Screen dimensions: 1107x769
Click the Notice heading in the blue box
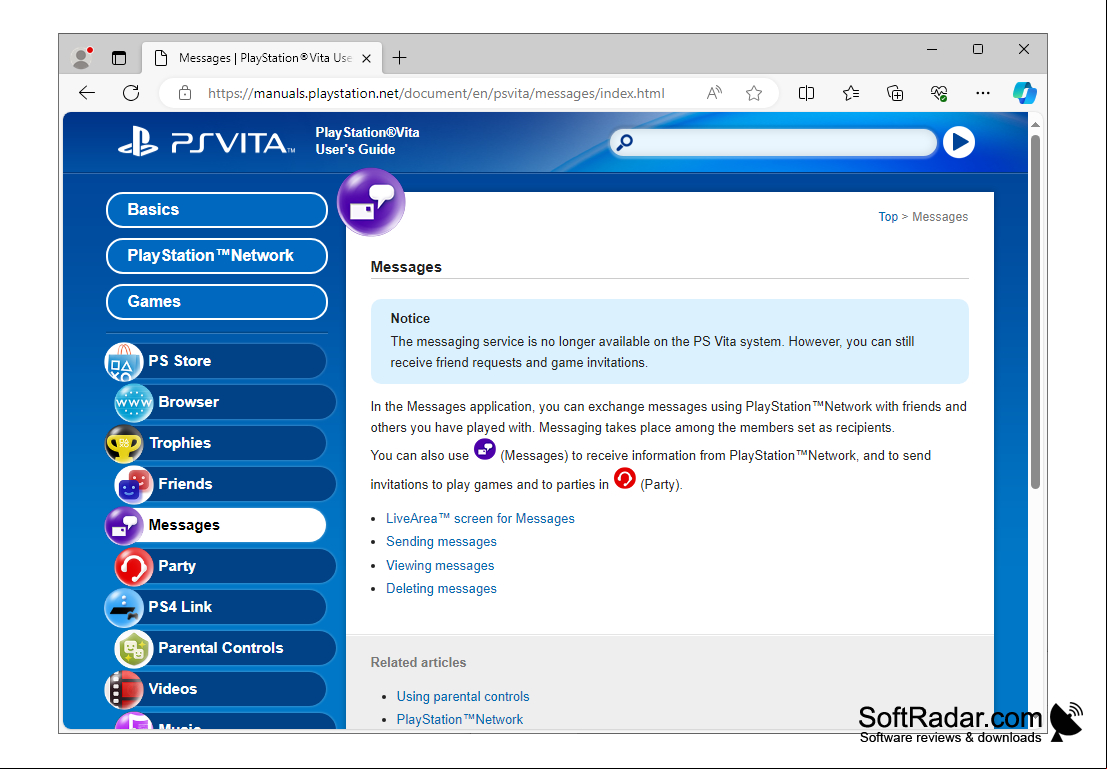tap(410, 318)
